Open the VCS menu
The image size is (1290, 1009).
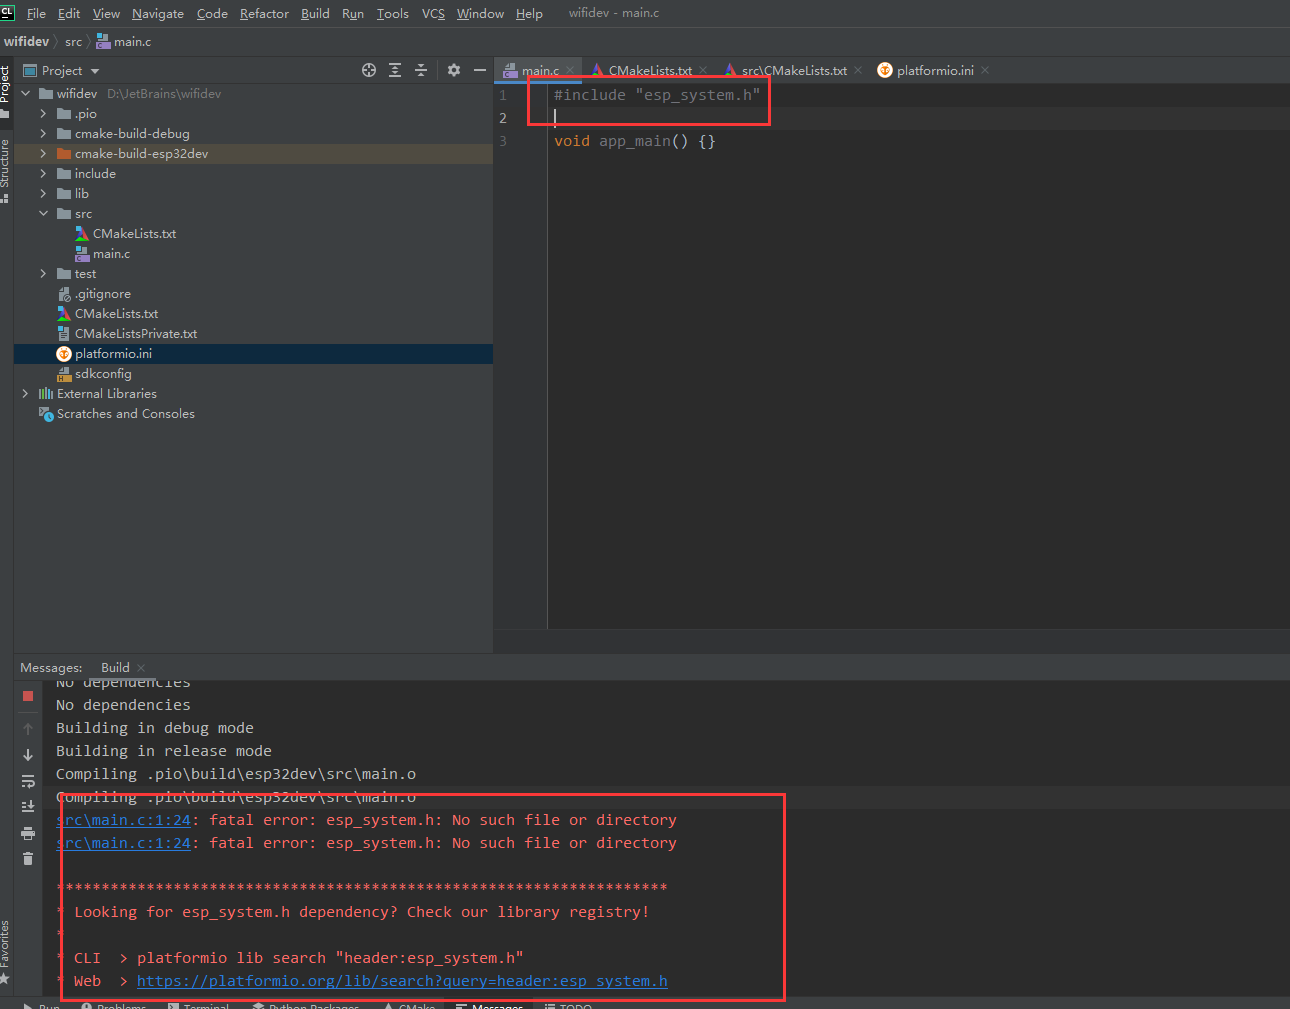pyautogui.click(x=432, y=13)
